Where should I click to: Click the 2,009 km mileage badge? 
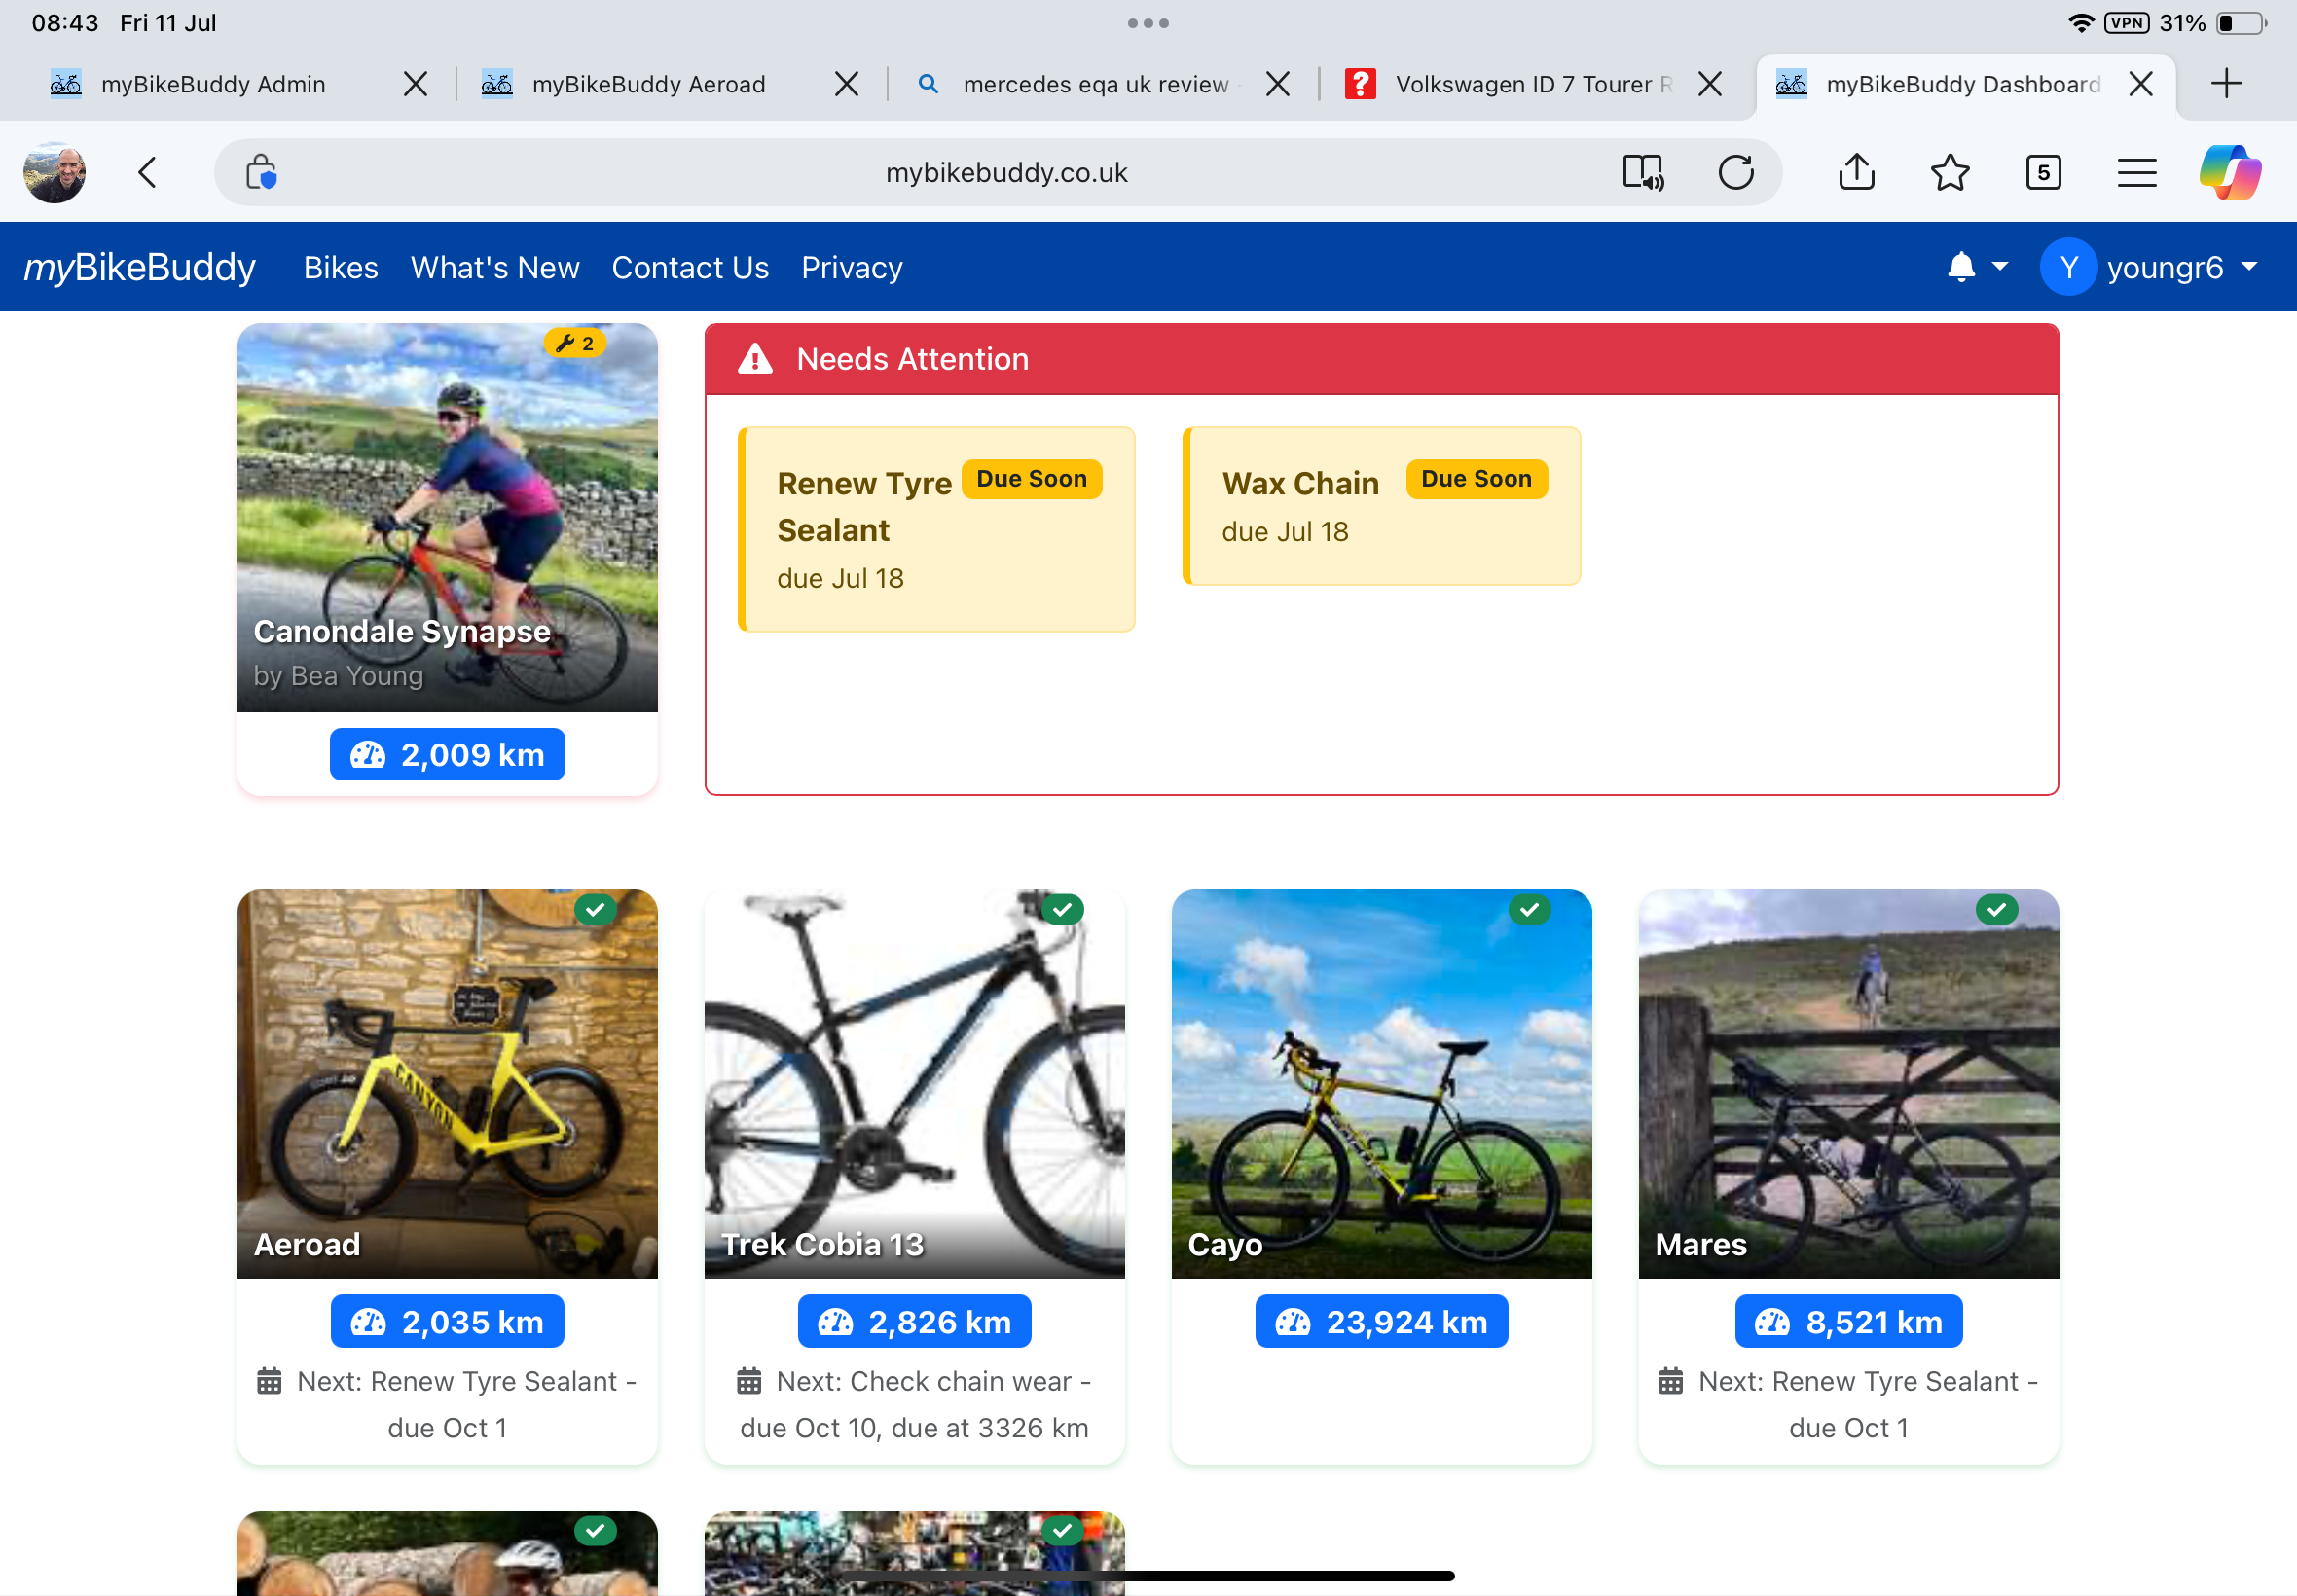point(447,754)
